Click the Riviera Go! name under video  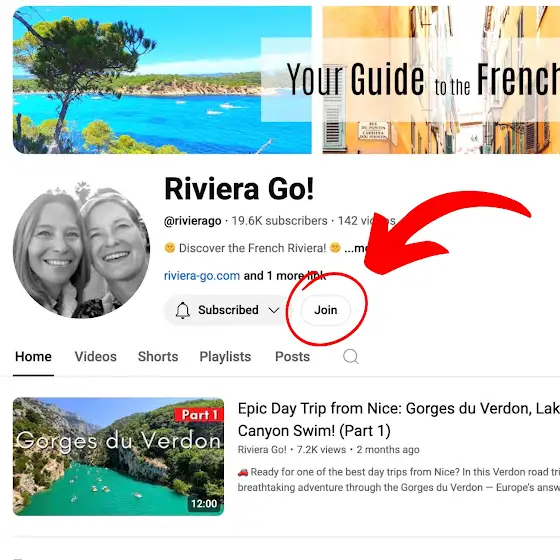262,450
